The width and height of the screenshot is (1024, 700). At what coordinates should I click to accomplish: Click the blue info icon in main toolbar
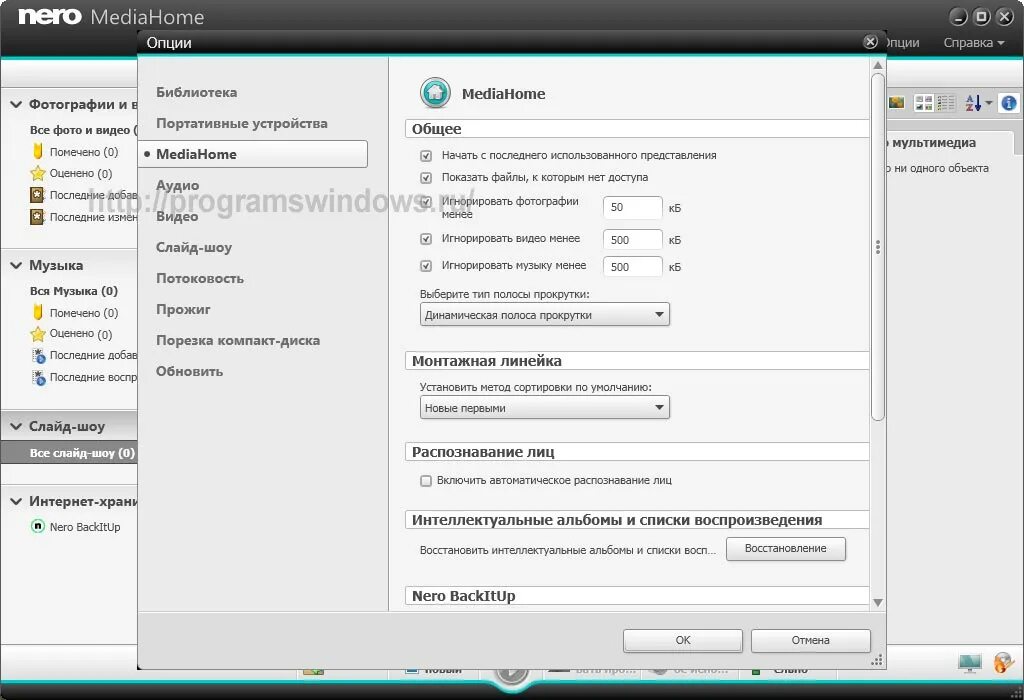click(1009, 103)
